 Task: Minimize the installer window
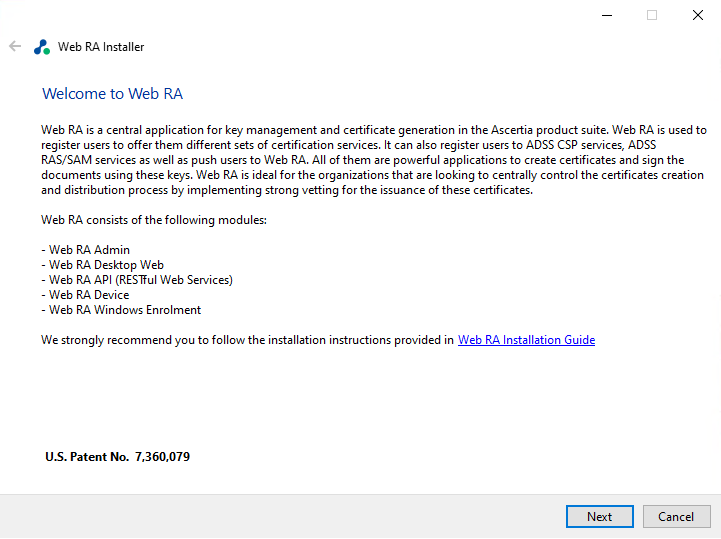[x=606, y=15]
